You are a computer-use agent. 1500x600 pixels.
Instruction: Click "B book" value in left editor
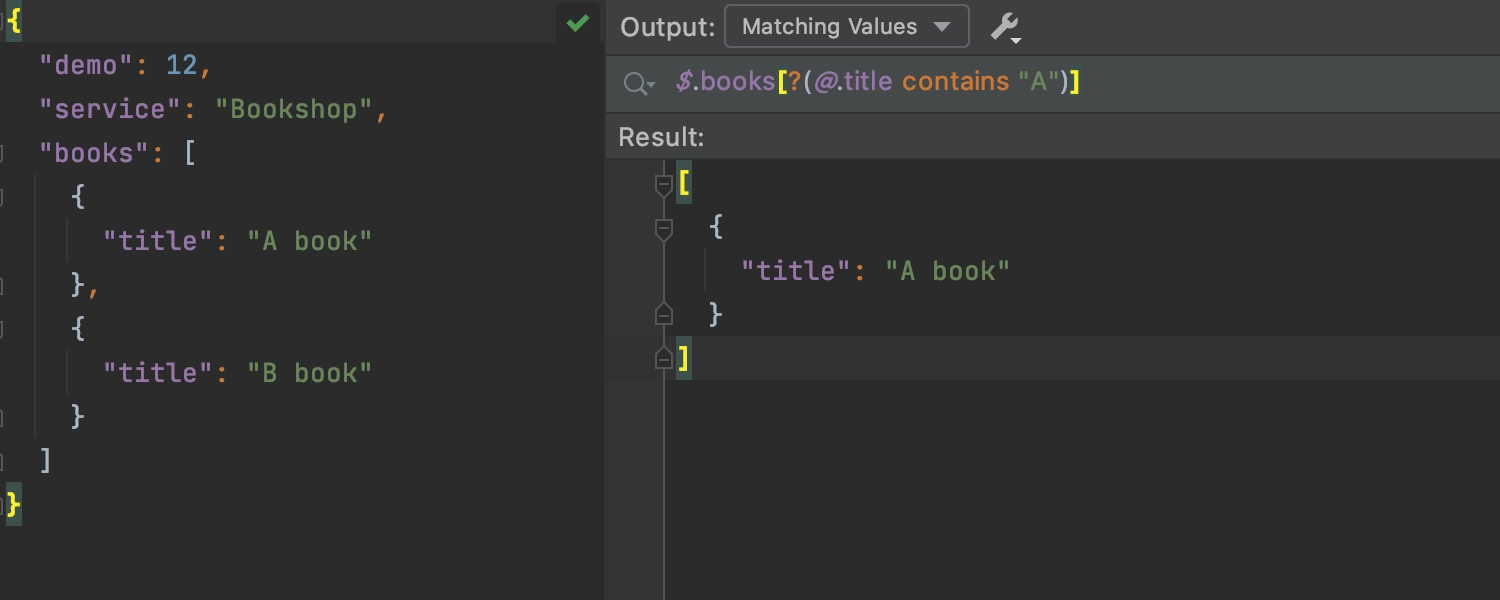point(310,373)
